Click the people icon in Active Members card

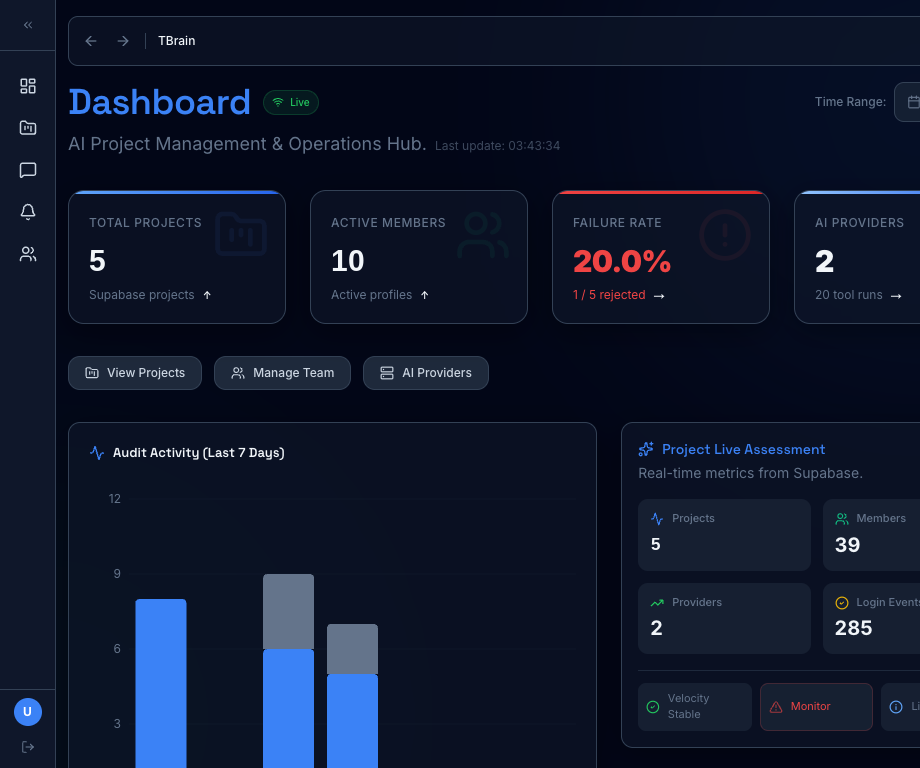pos(482,235)
